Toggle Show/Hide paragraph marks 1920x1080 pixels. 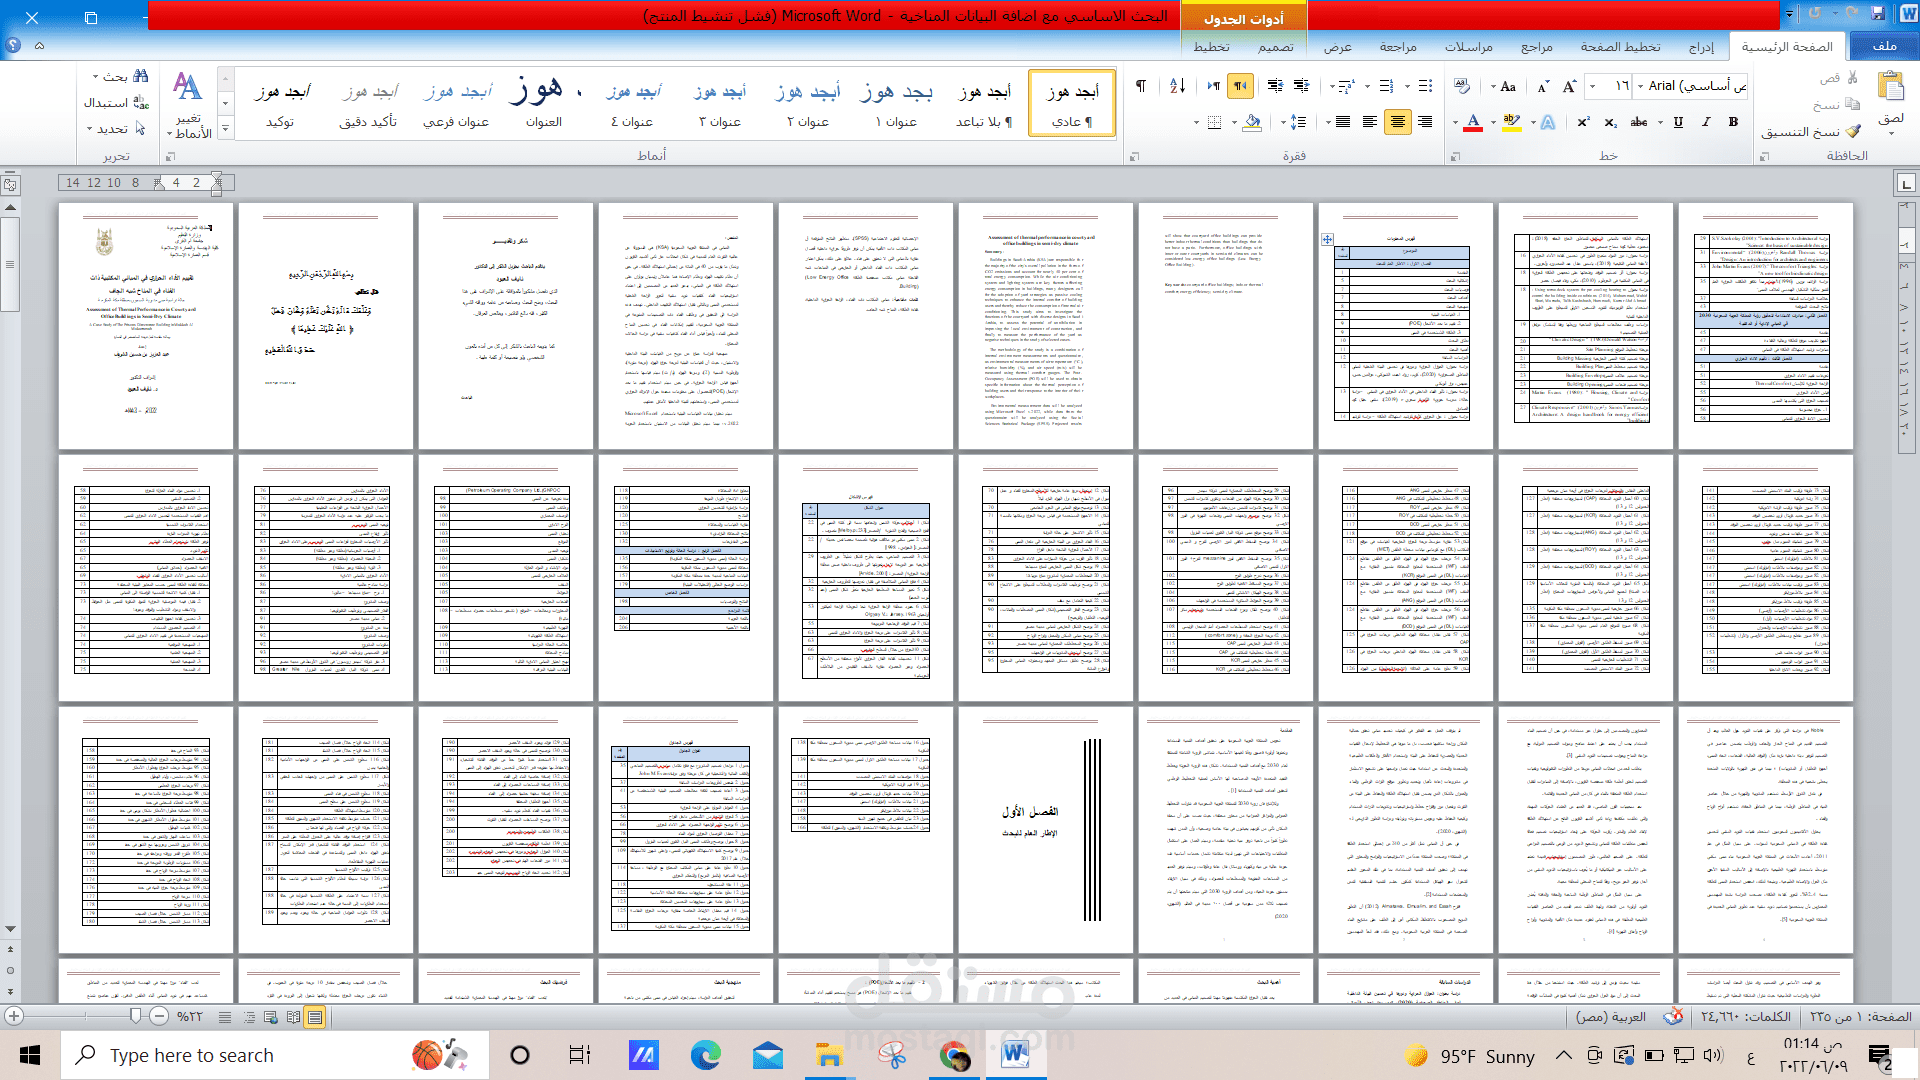pos(1141,86)
